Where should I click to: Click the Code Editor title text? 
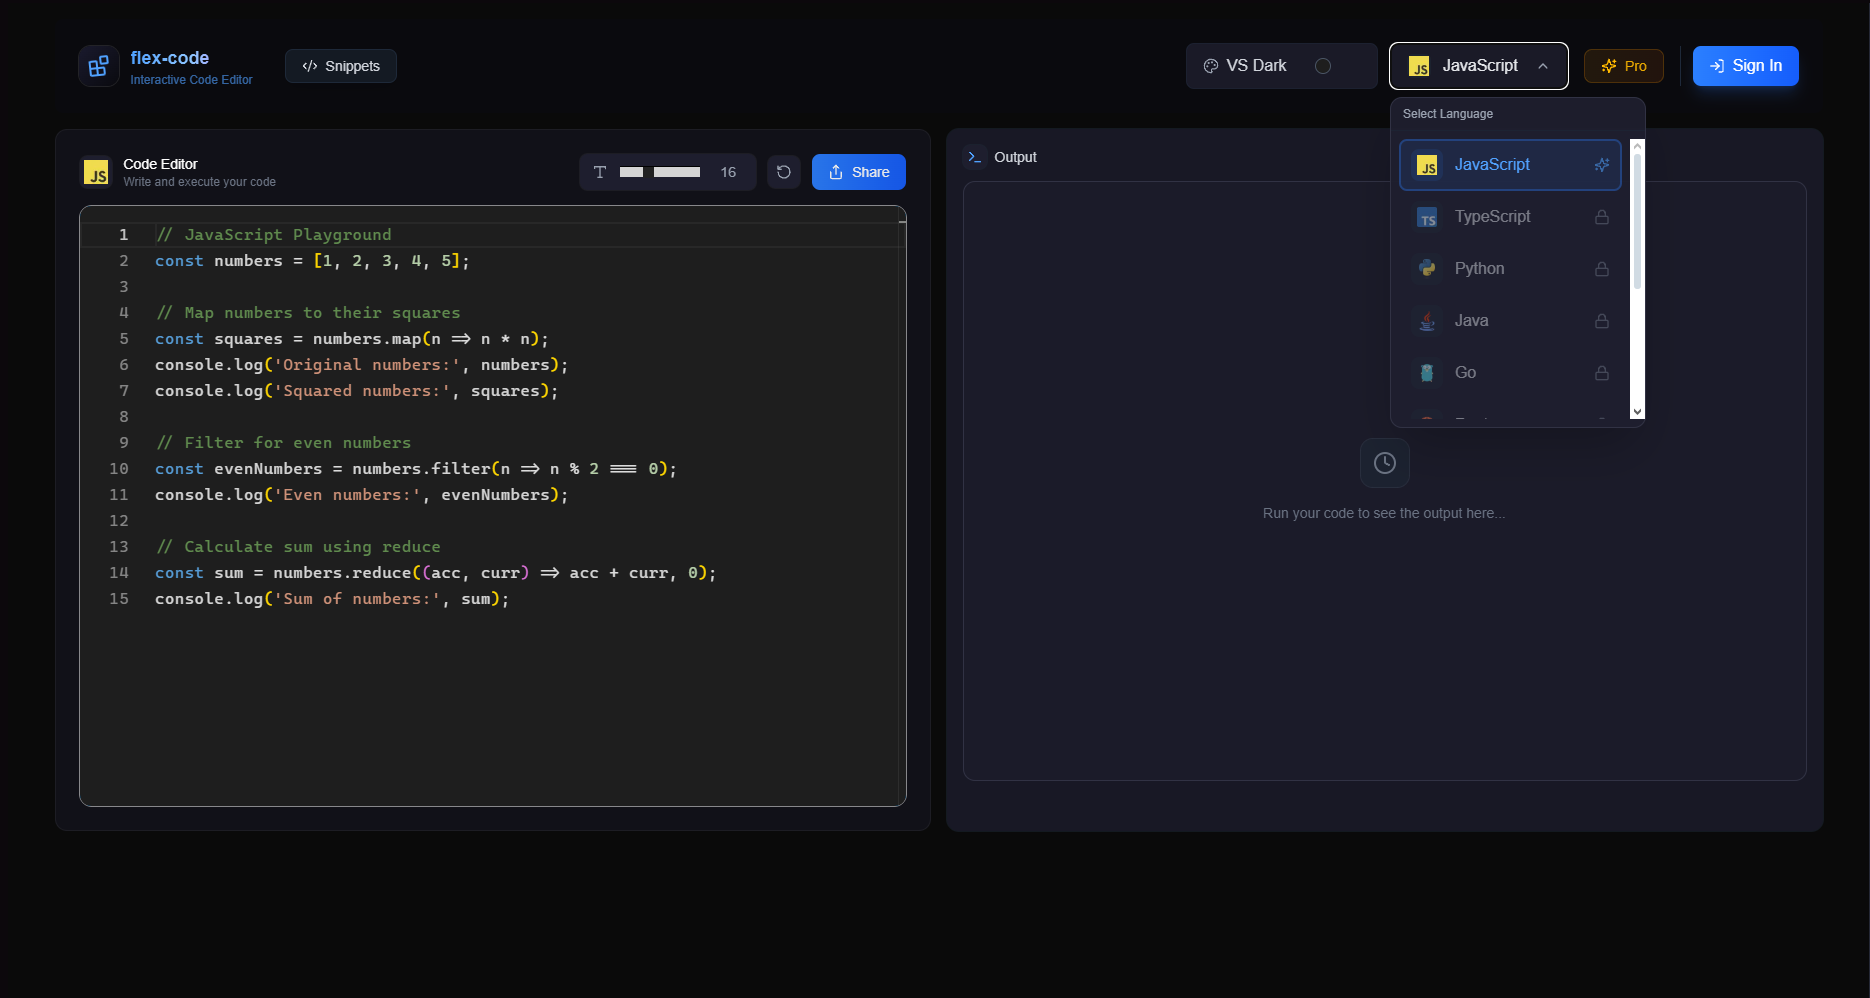coord(160,164)
